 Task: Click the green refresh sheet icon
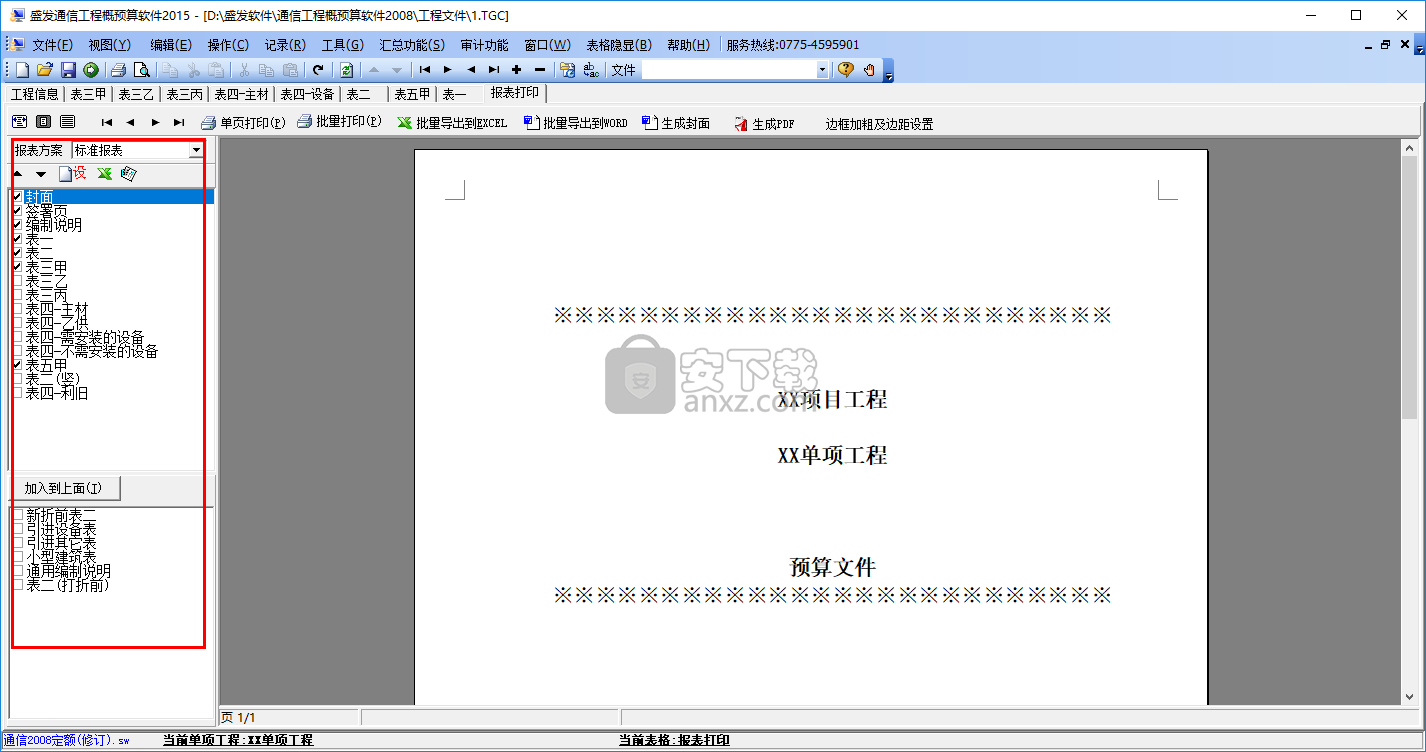346,70
